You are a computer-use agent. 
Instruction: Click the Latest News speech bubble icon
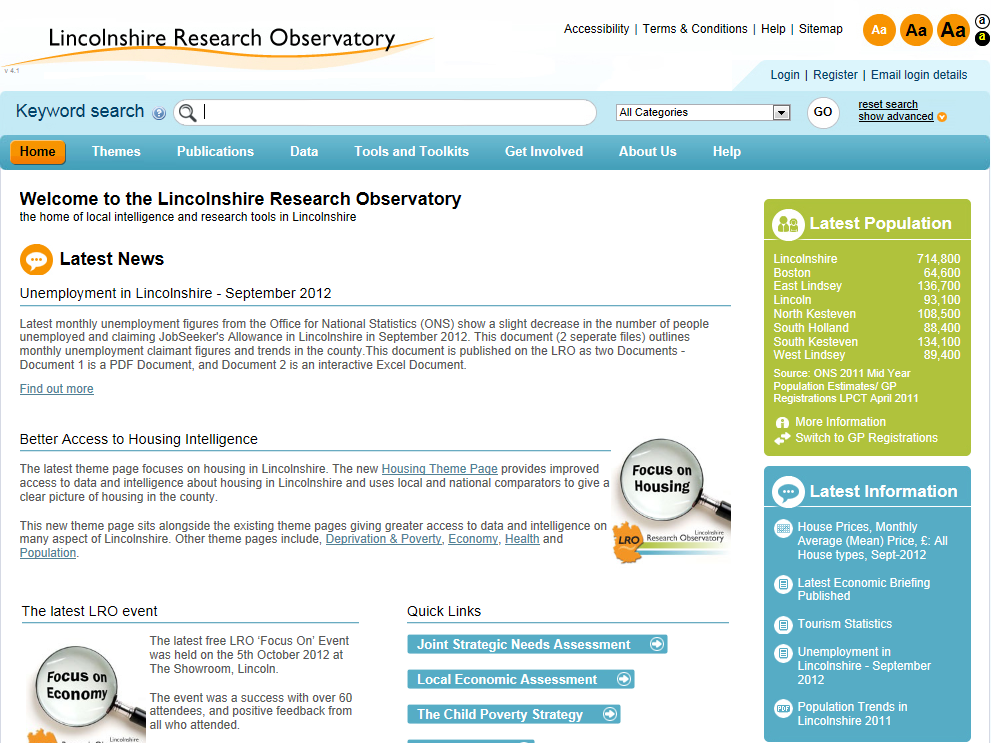[36, 259]
